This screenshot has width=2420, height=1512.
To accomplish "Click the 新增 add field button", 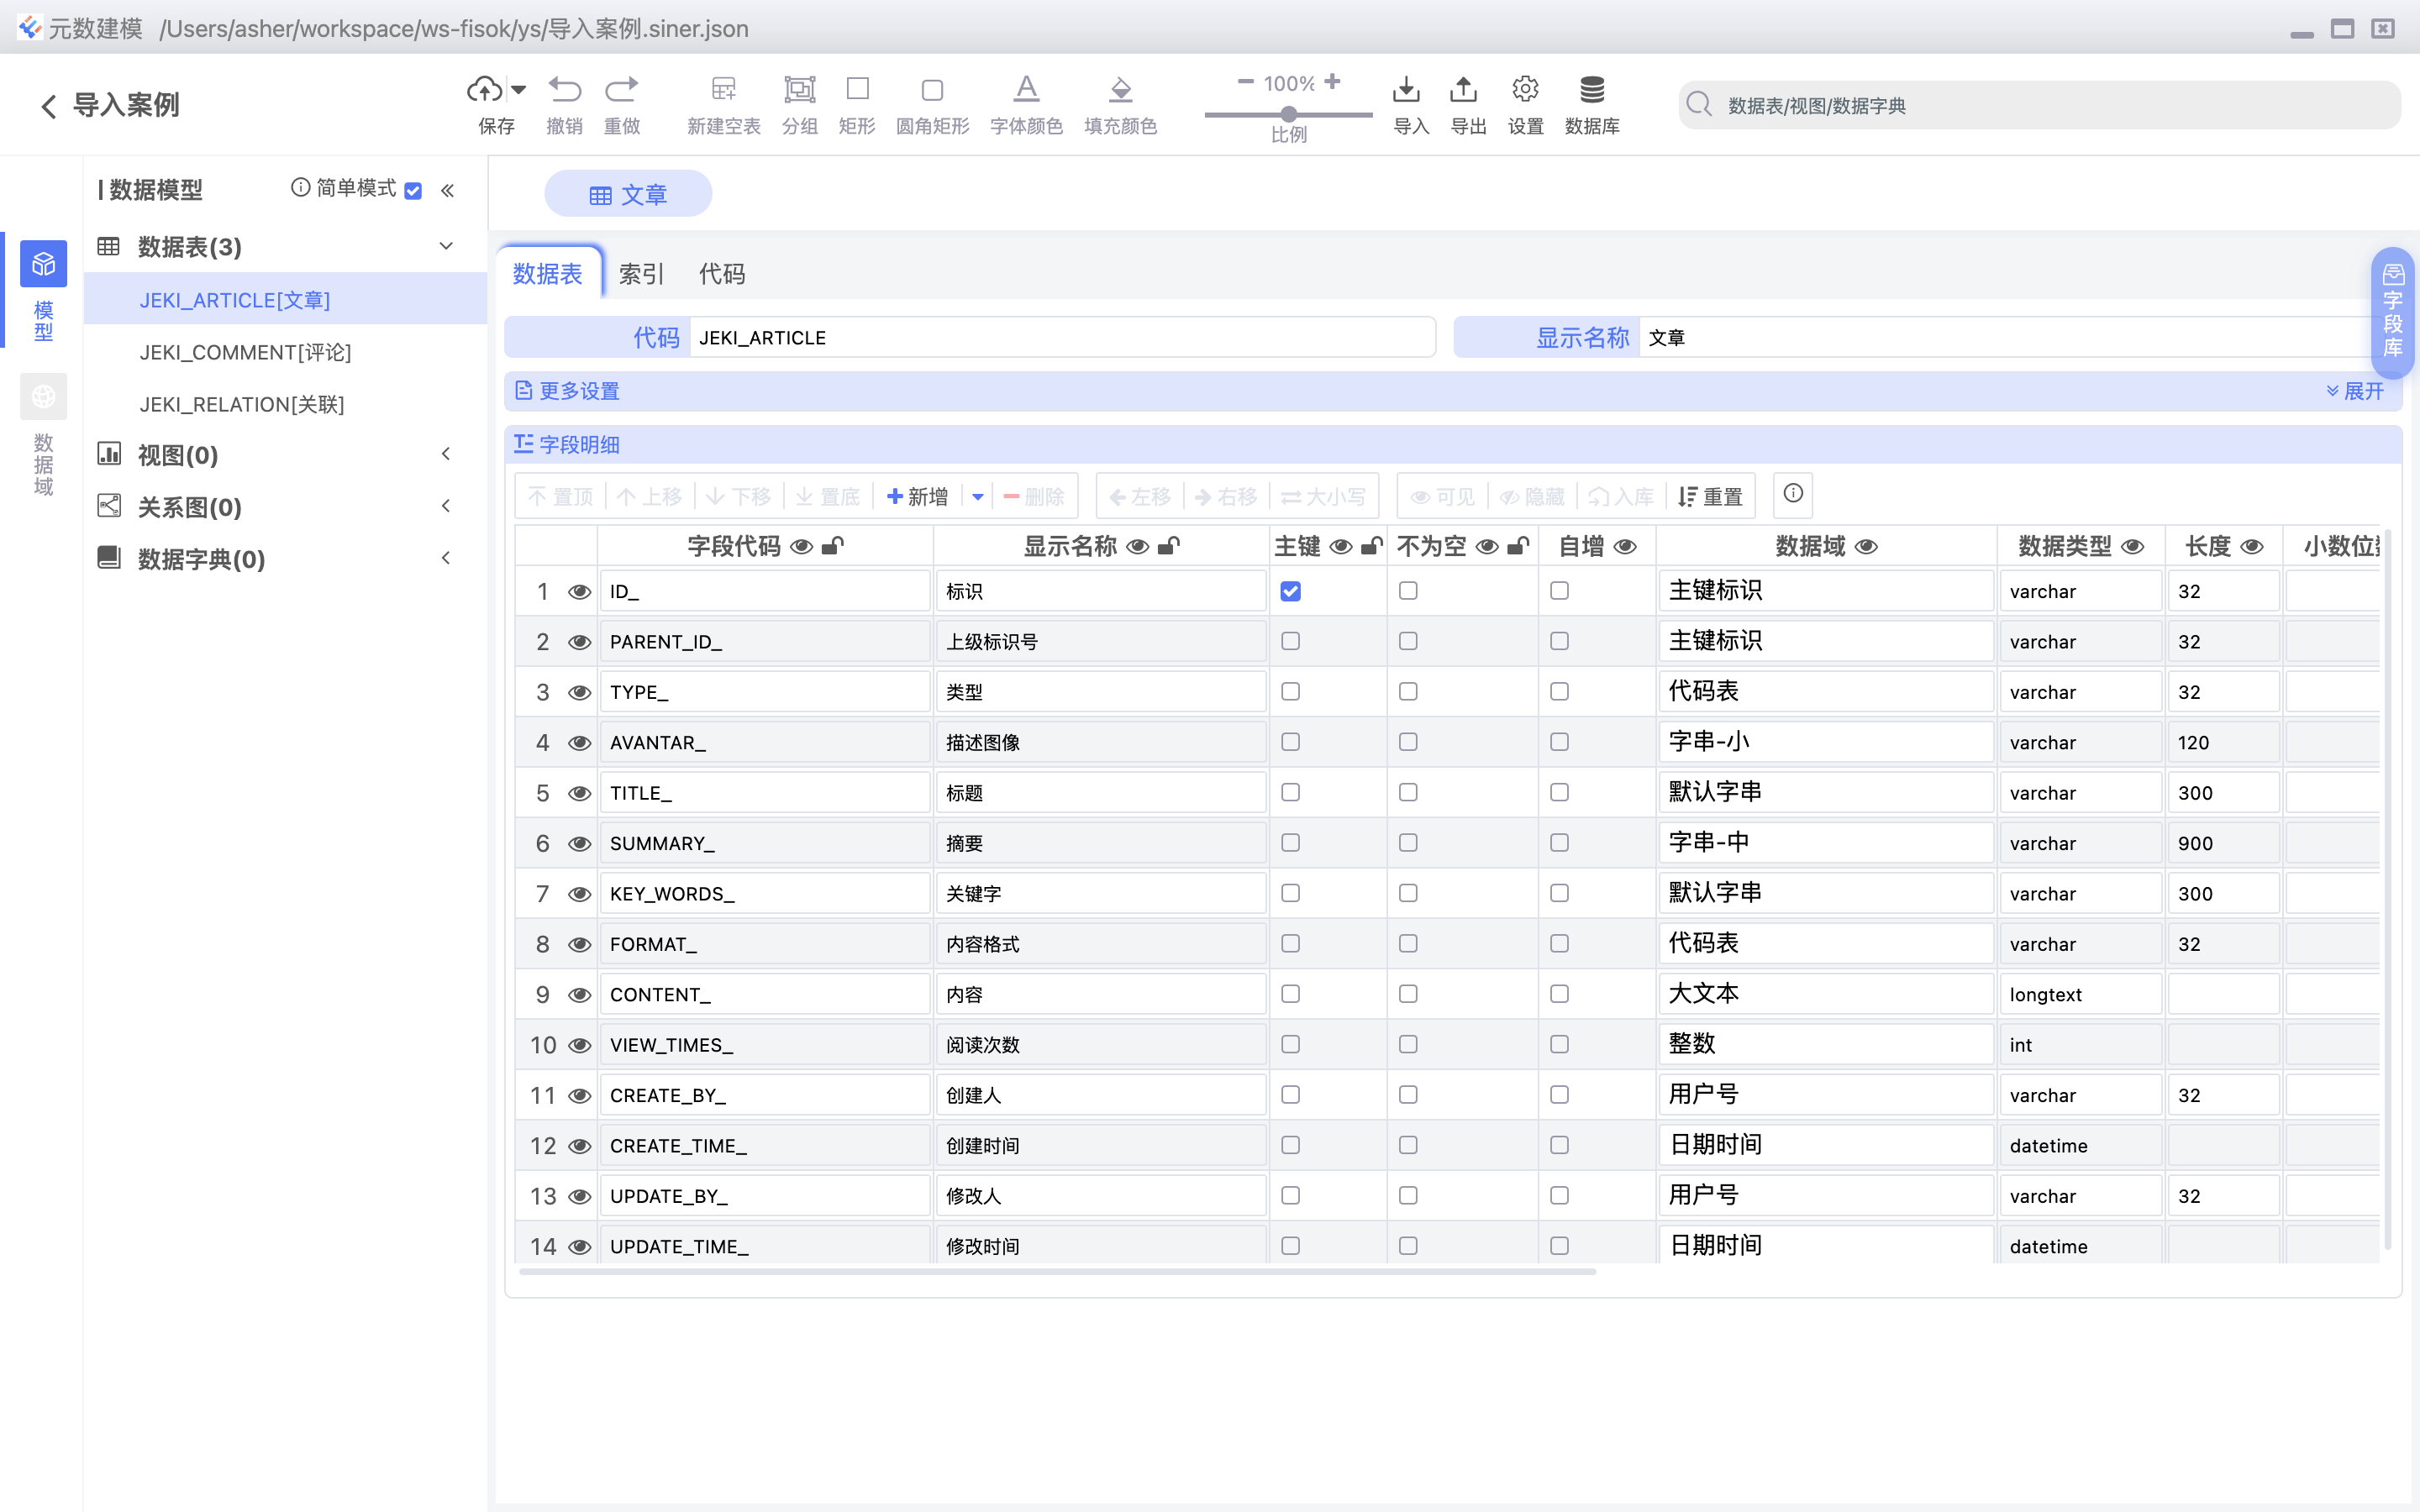I will (x=917, y=497).
